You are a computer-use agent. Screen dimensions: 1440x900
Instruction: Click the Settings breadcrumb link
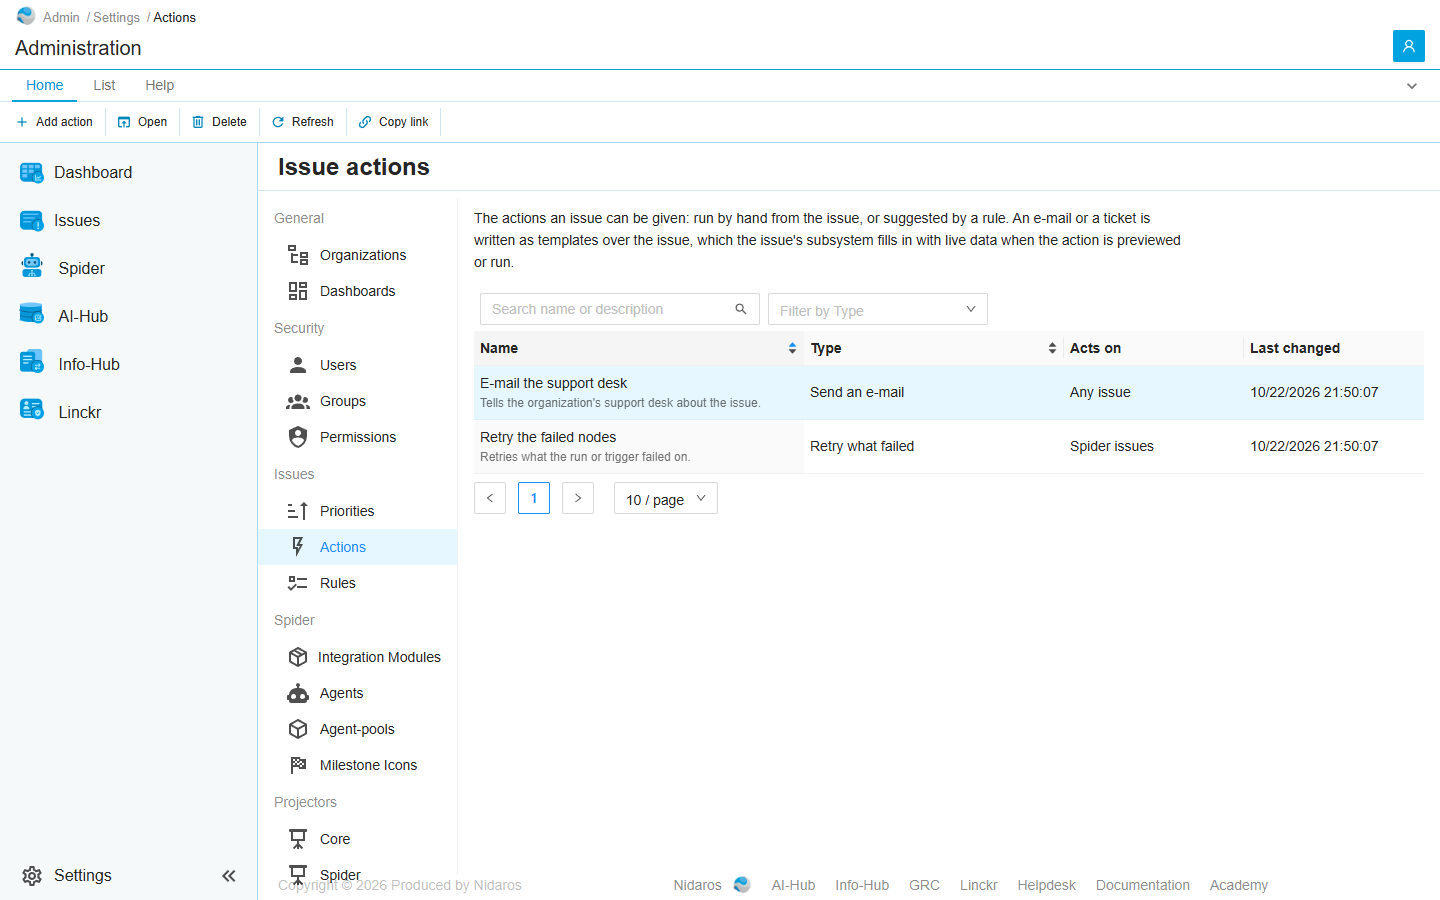pos(116,17)
